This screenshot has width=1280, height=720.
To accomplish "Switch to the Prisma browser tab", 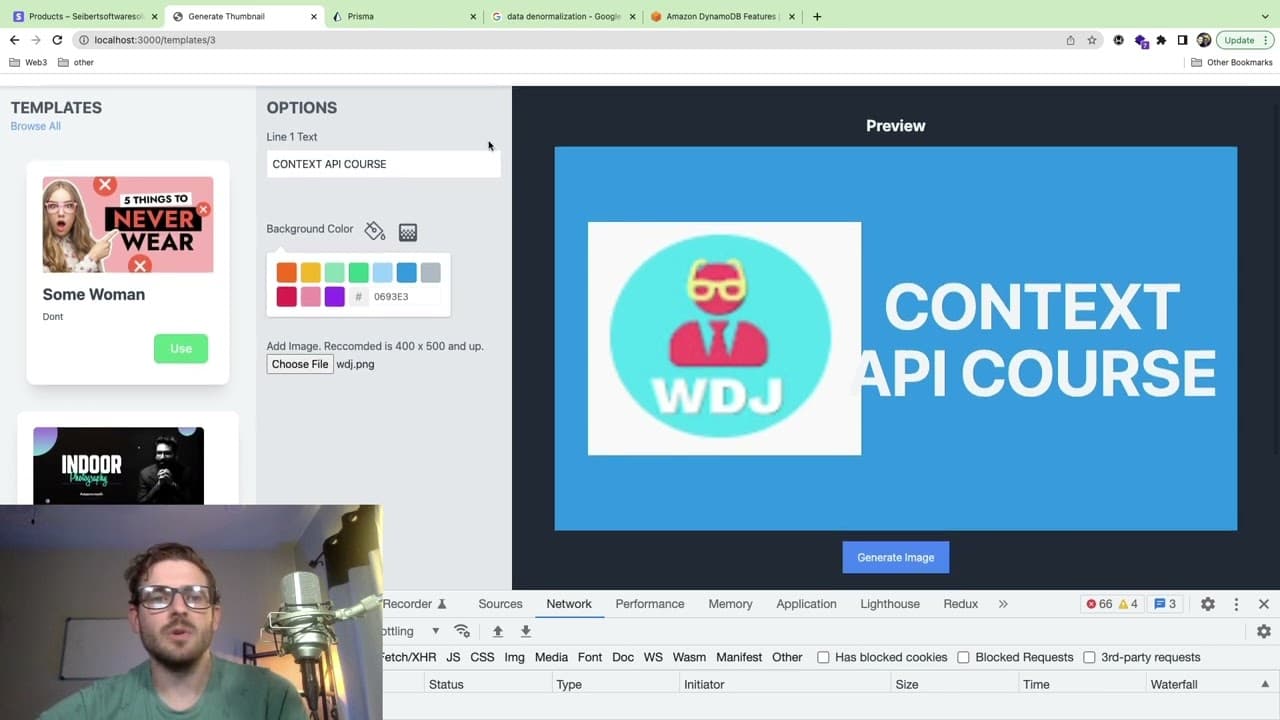I will tap(402, 17).
